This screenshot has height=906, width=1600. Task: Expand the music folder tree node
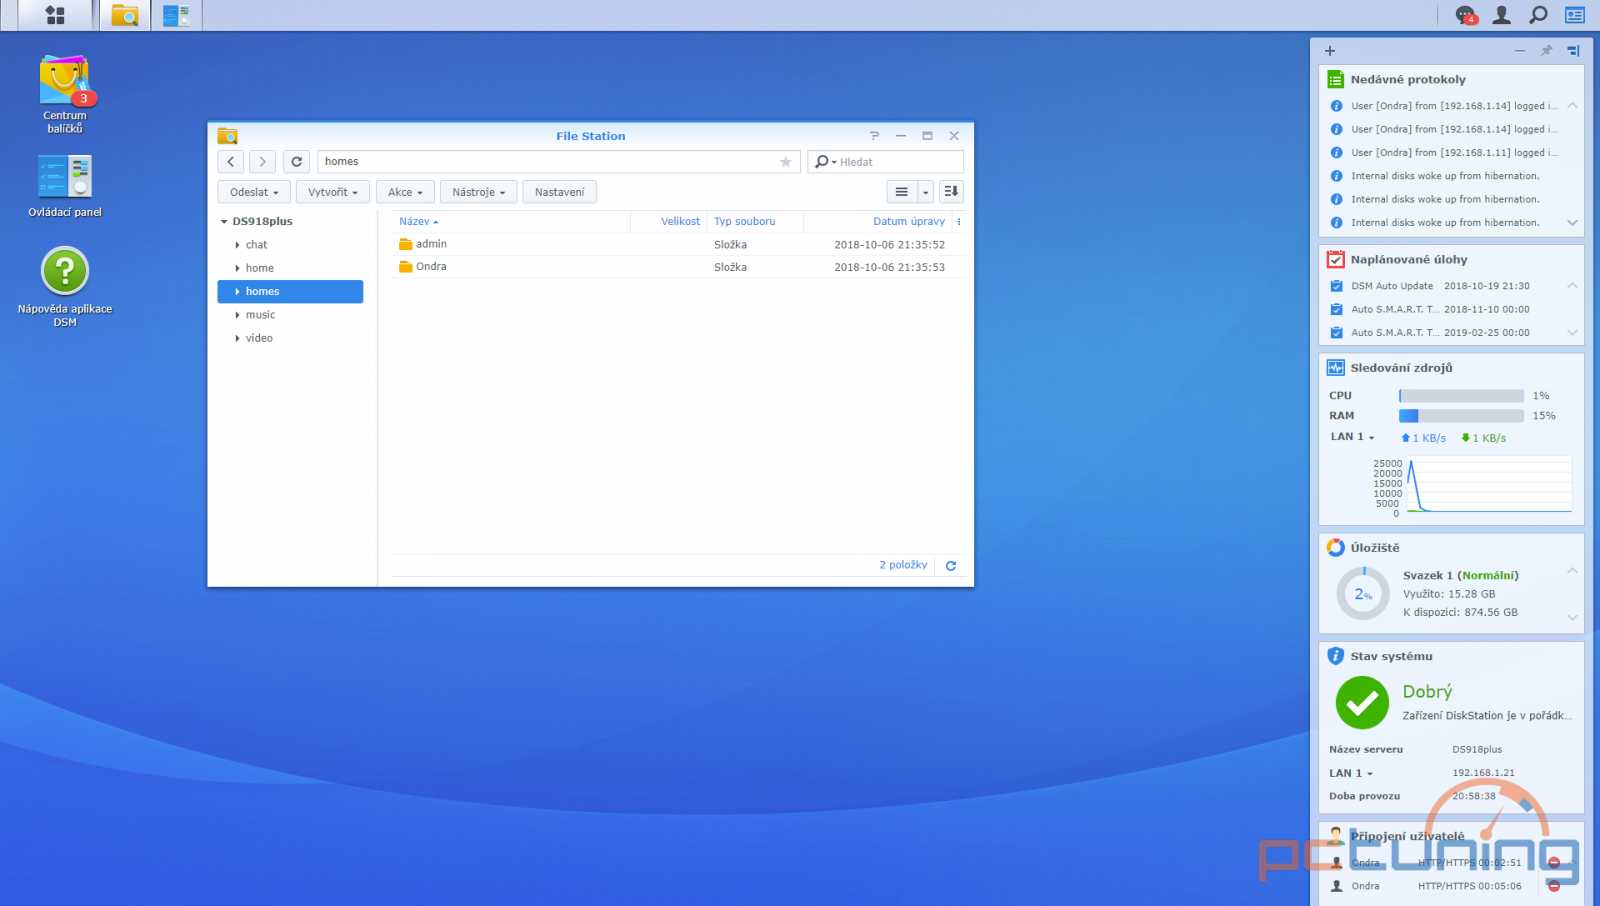[x=237, y=315]
